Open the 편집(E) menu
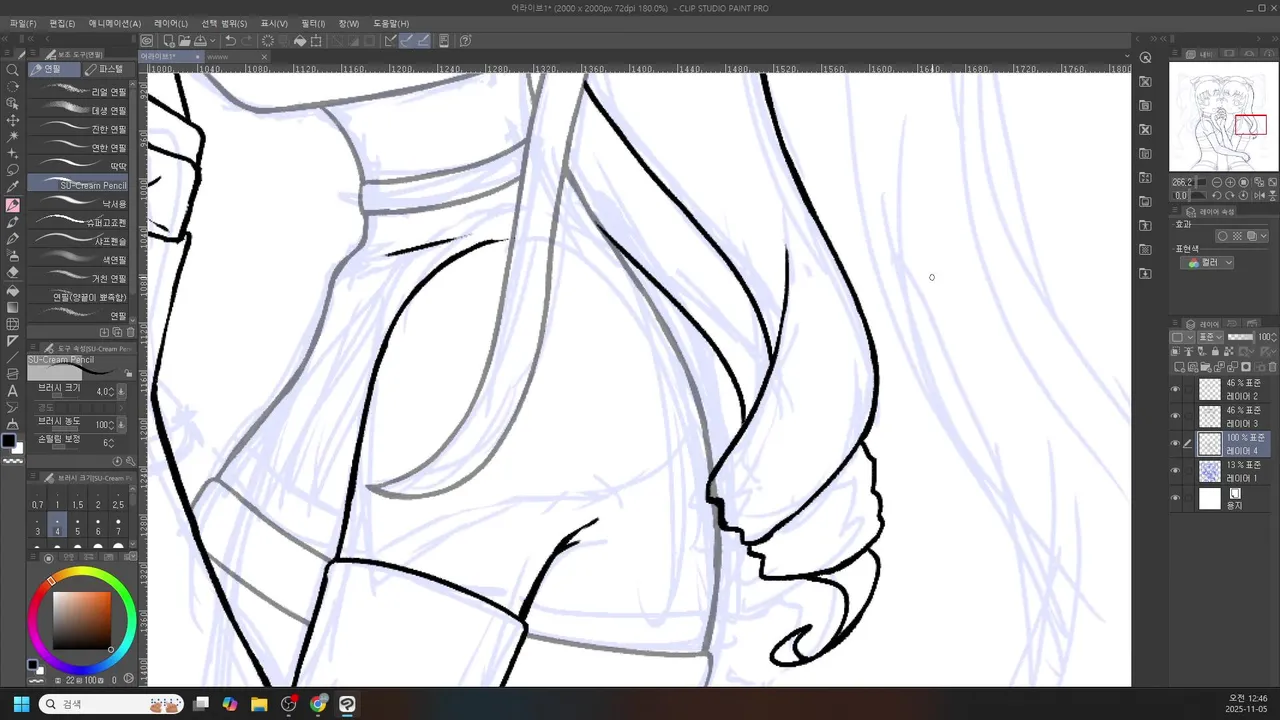1280x720 pixels. tap(62, 23)
